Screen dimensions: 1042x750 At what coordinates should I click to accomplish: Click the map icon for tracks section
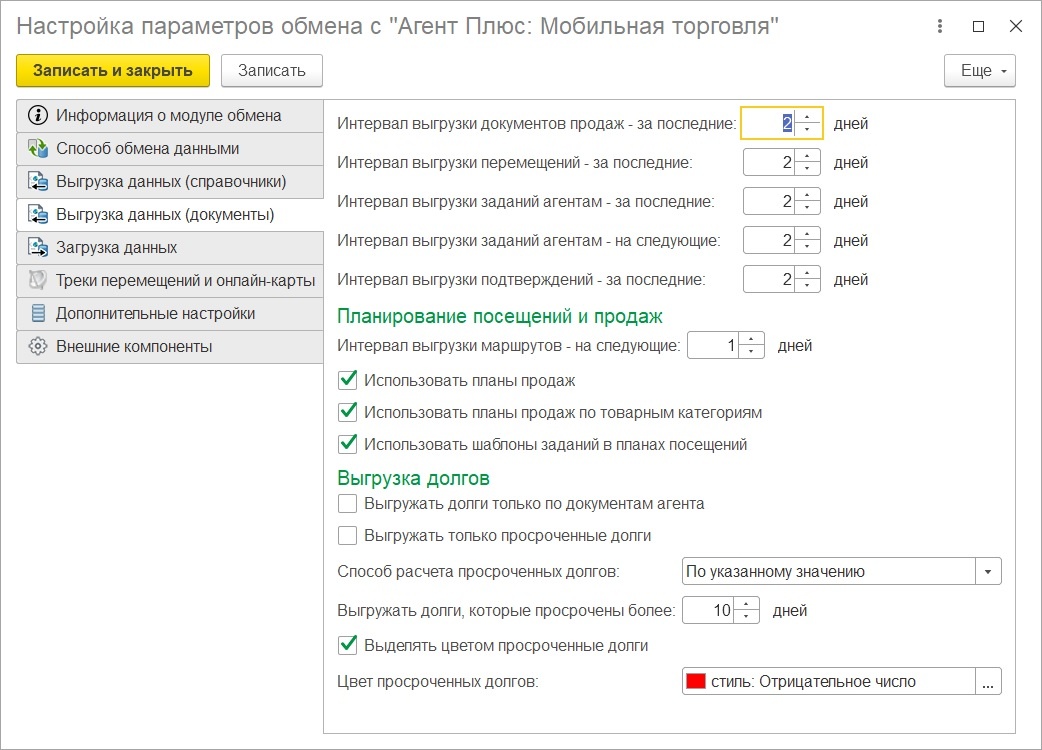coord(38,280)
